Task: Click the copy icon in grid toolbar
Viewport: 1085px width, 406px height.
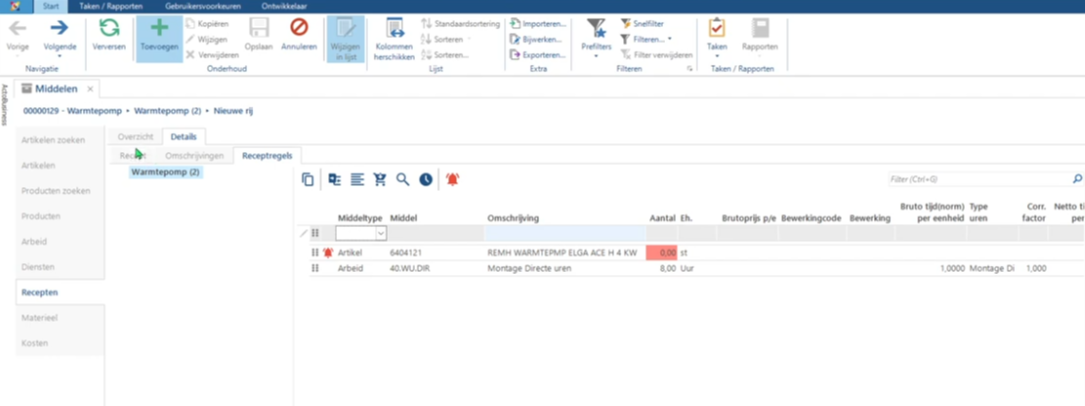Action: point(308,180)
